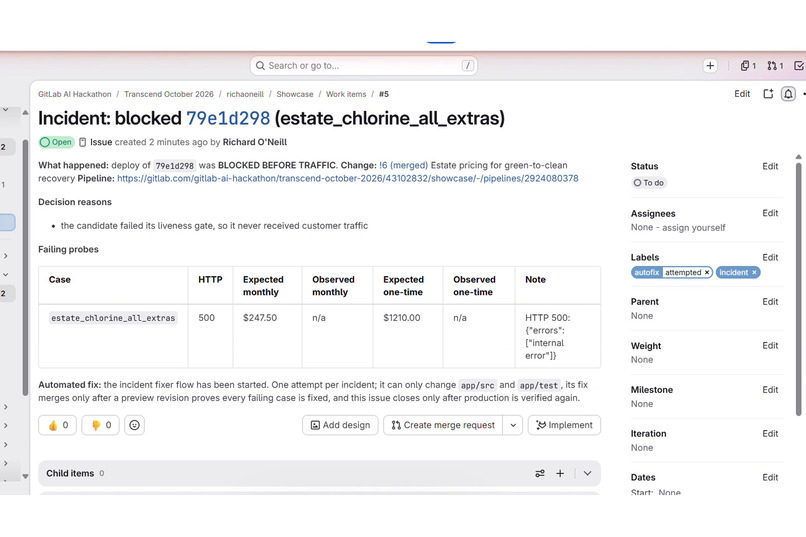Edit the Milestone field

coord(770,390)
